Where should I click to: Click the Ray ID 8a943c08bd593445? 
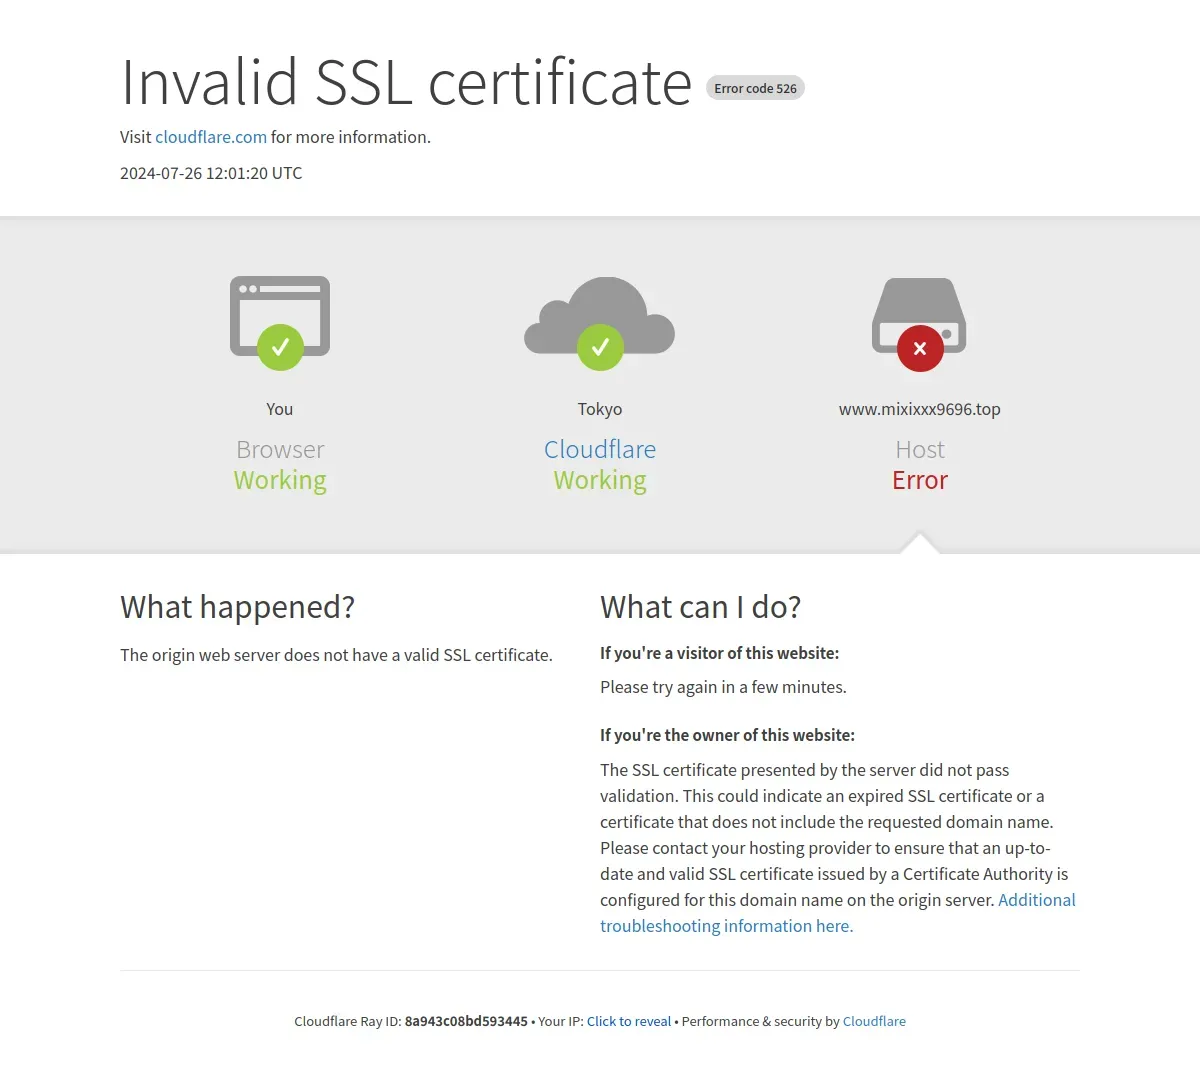coord(466,1021)
